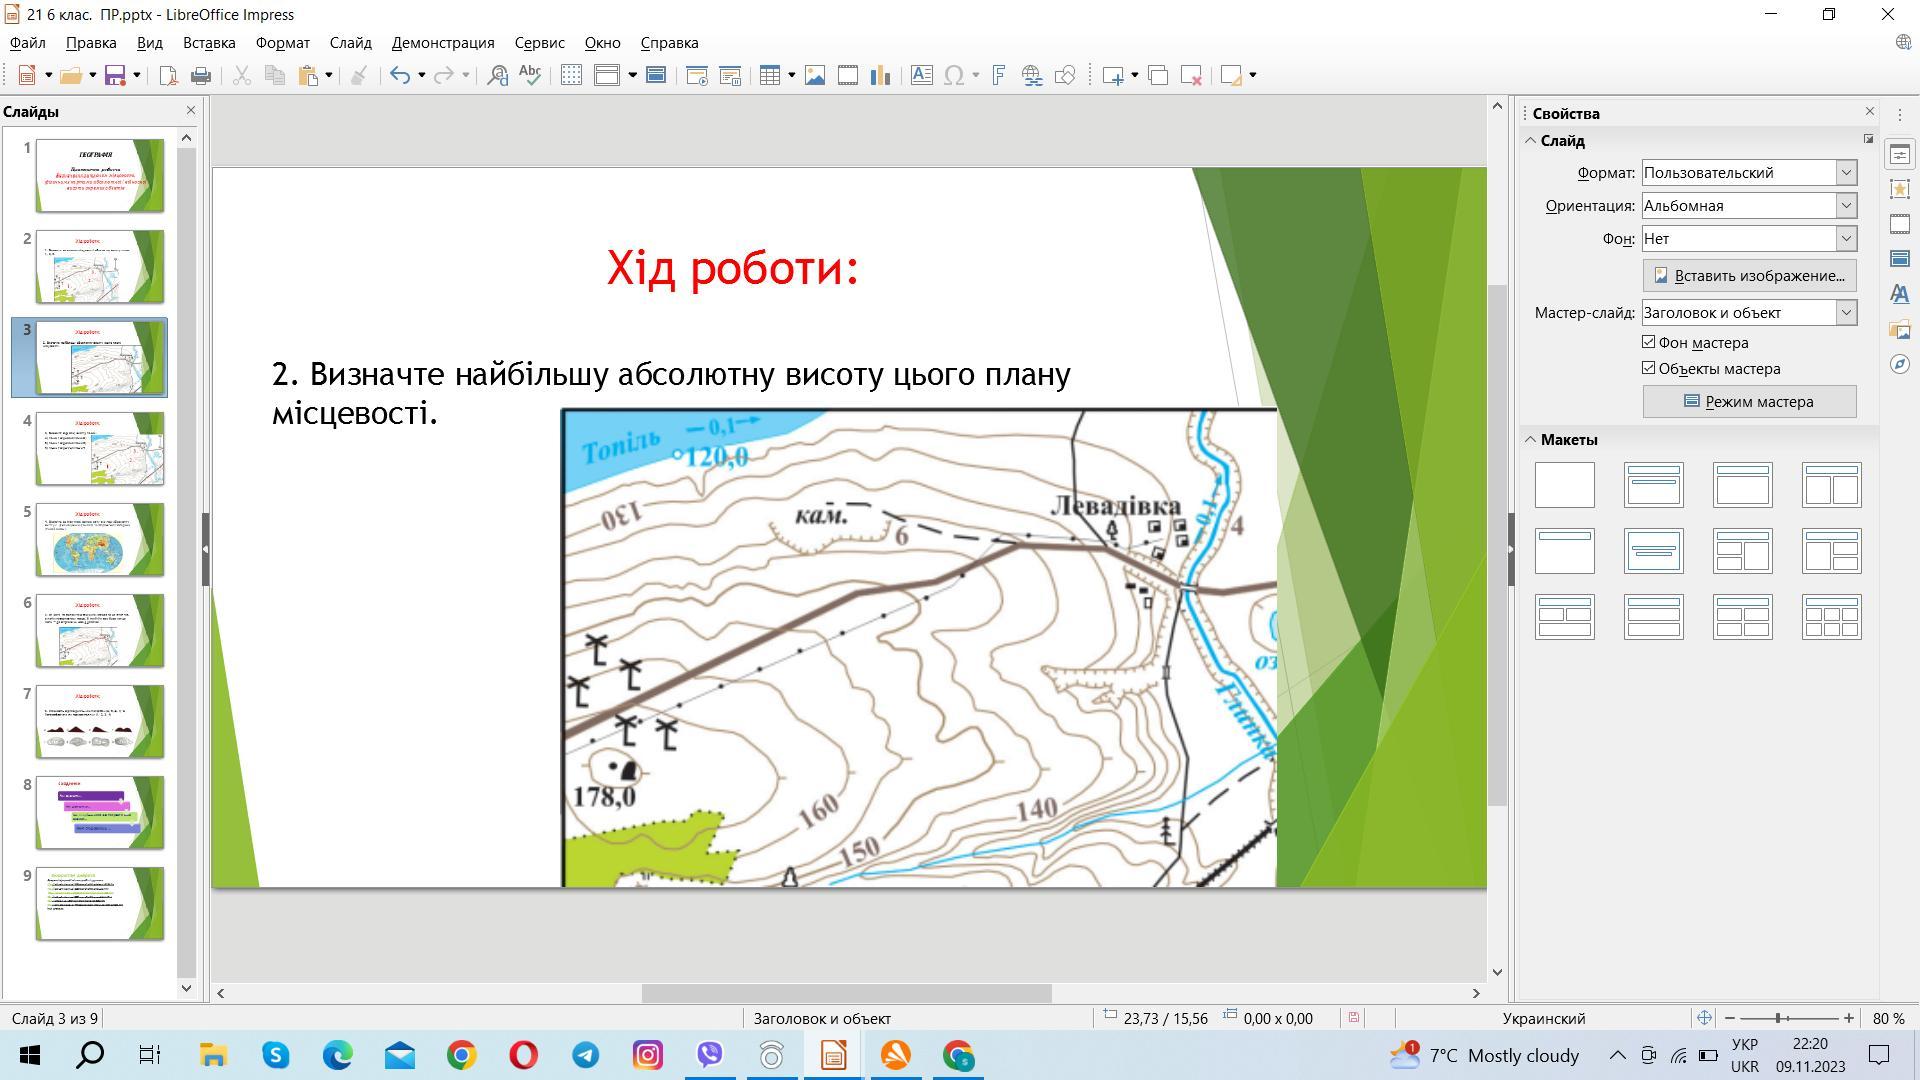Screen dimensions: 1920x1080
Task: Click the Insert Text Box icon
Action: tap(921, 76)
